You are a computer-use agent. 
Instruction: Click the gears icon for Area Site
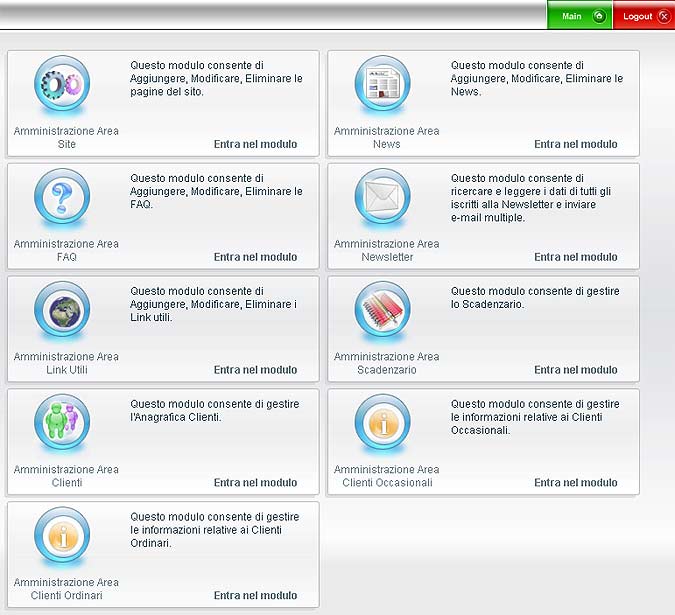click(62, 83)
